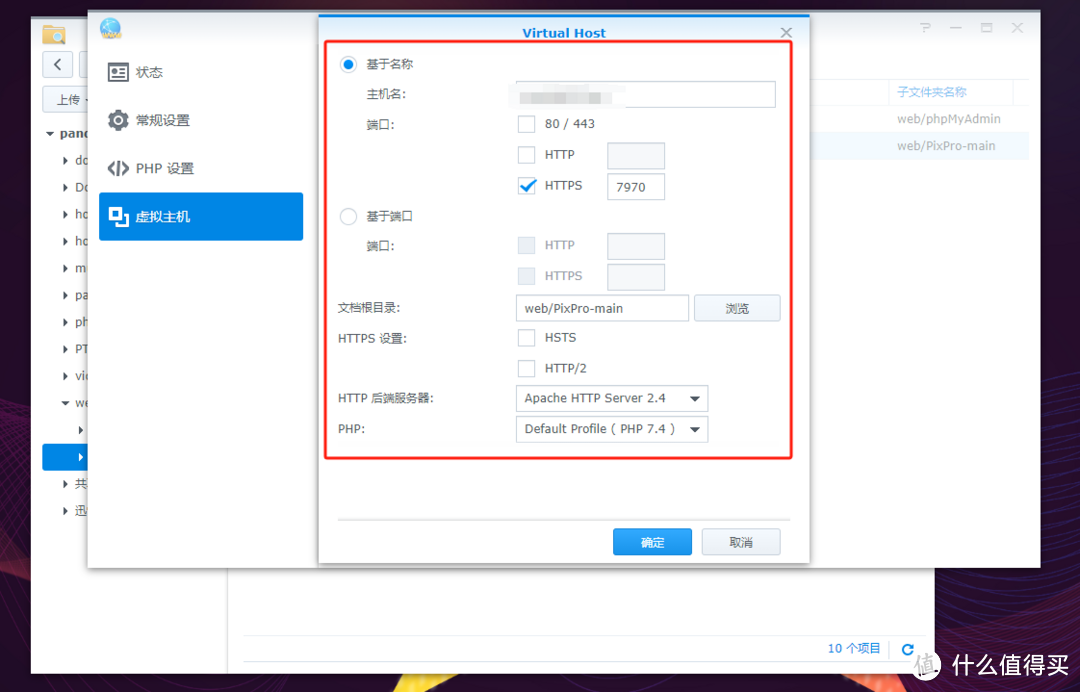Click the 10 个项目 item count

tap(854, 649)
